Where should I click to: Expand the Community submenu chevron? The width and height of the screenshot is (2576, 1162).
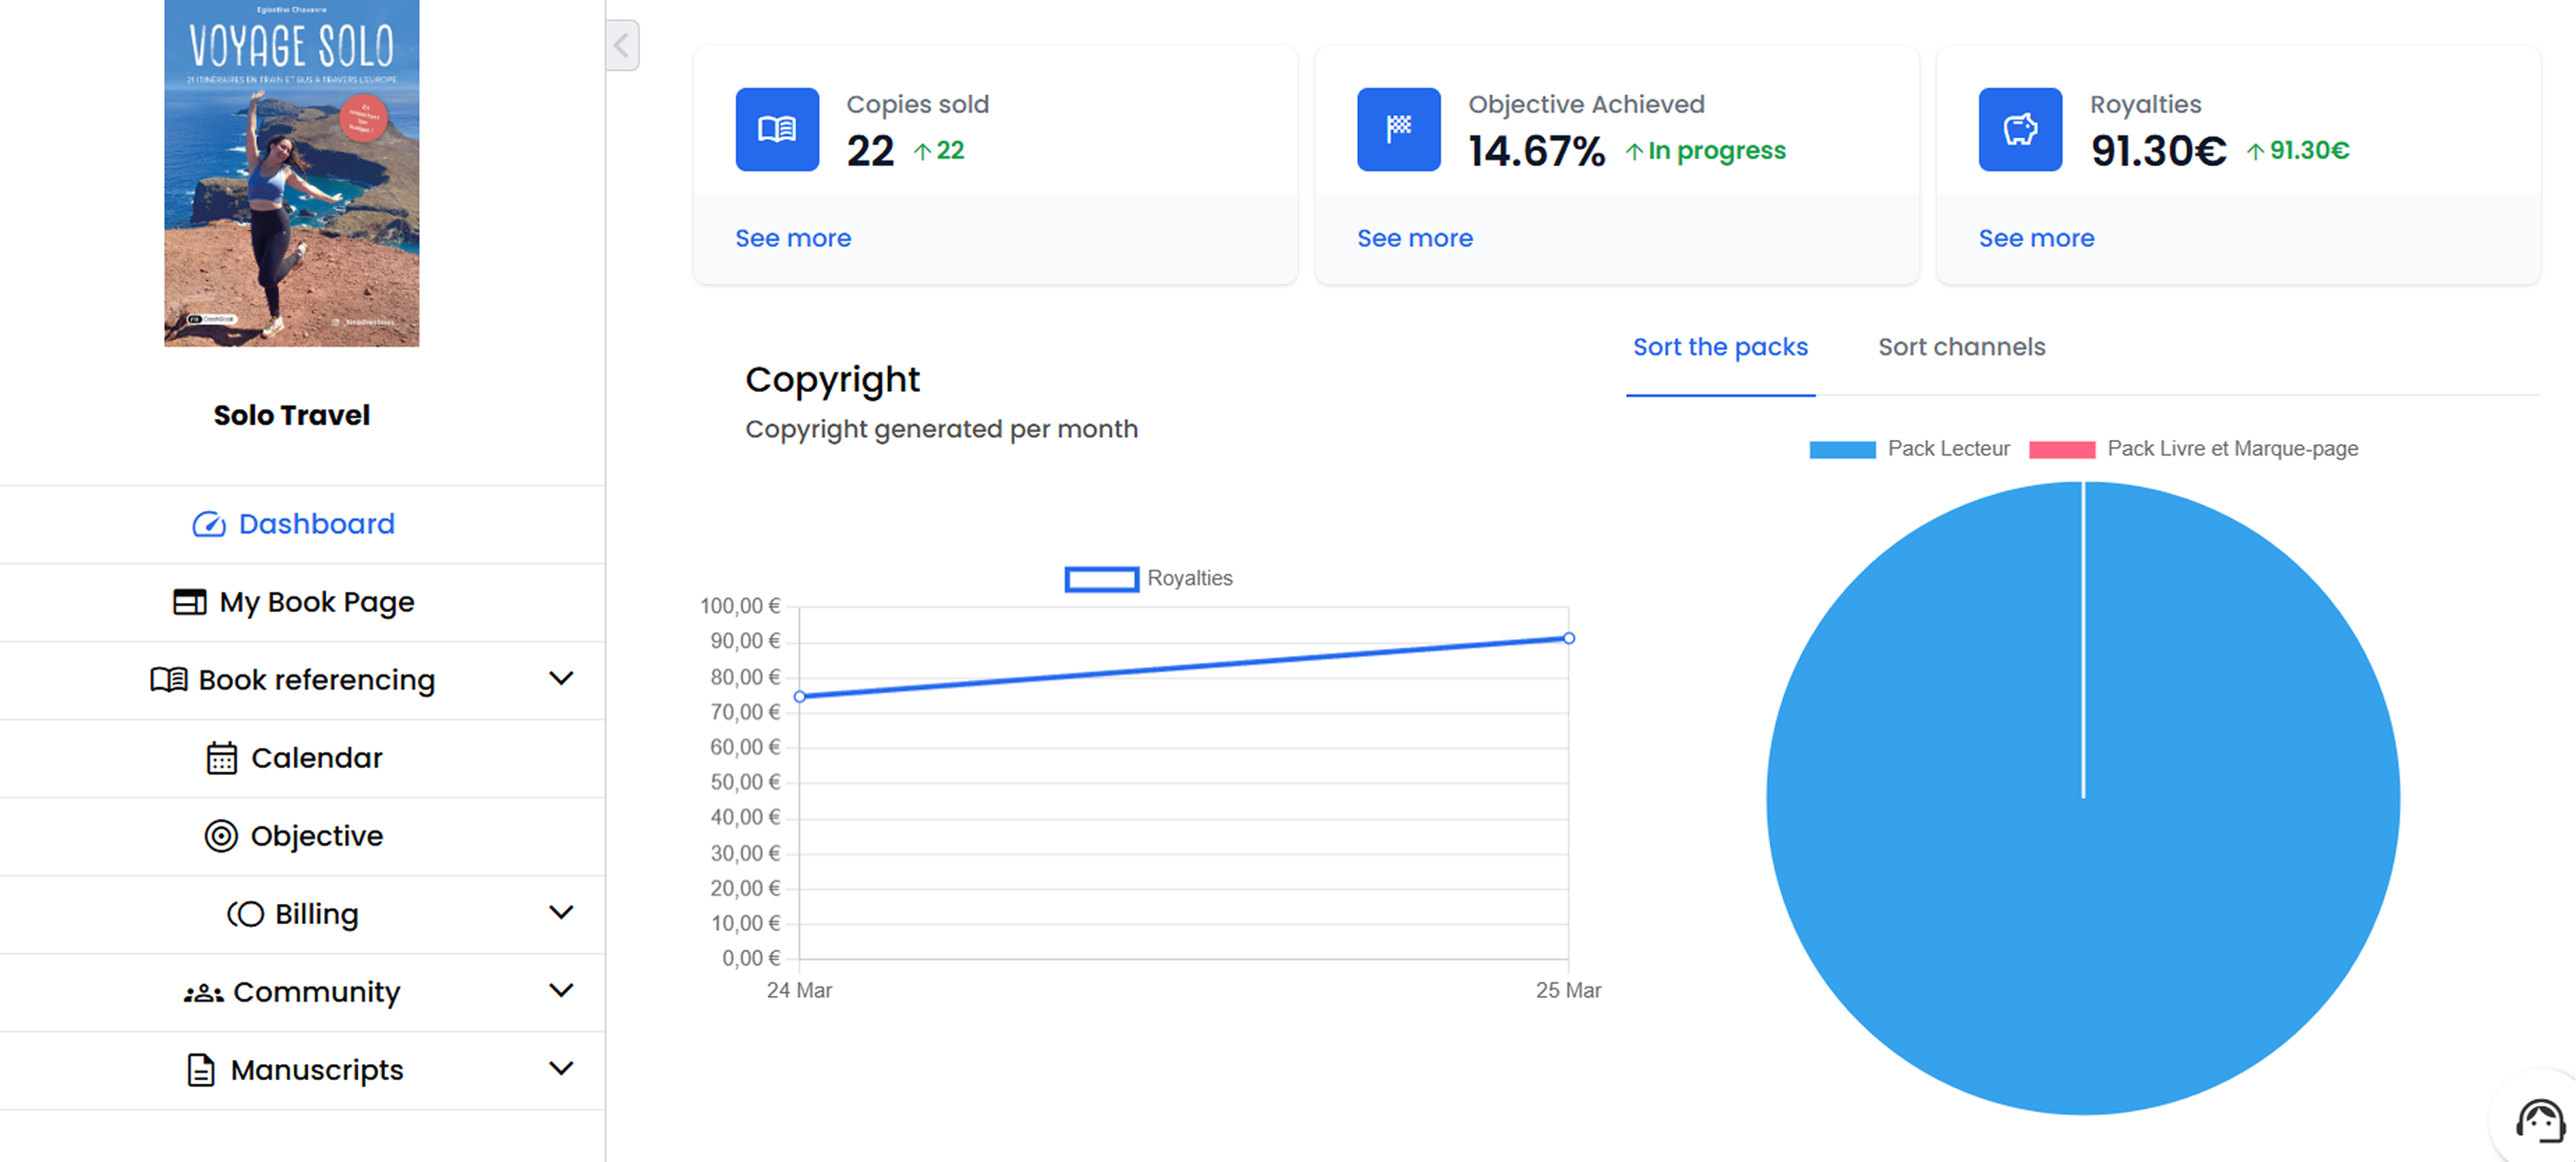[561, 991]
